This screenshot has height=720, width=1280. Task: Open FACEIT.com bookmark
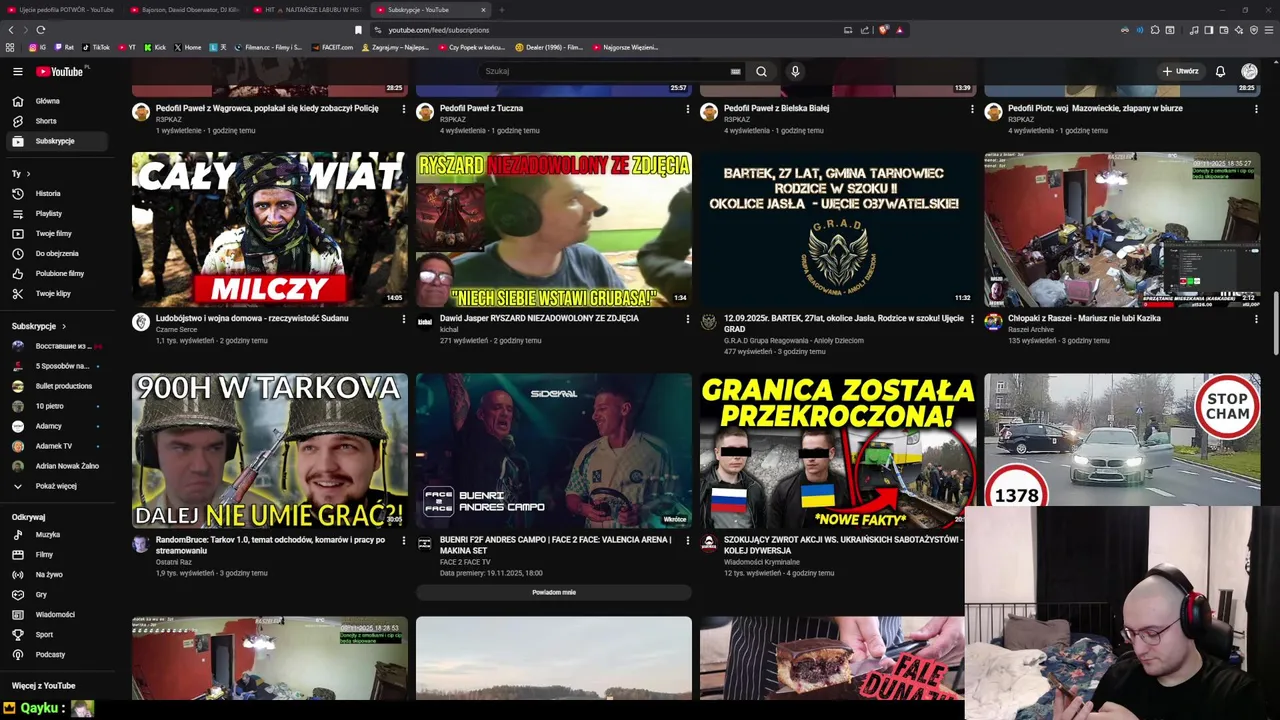[332, 47]
